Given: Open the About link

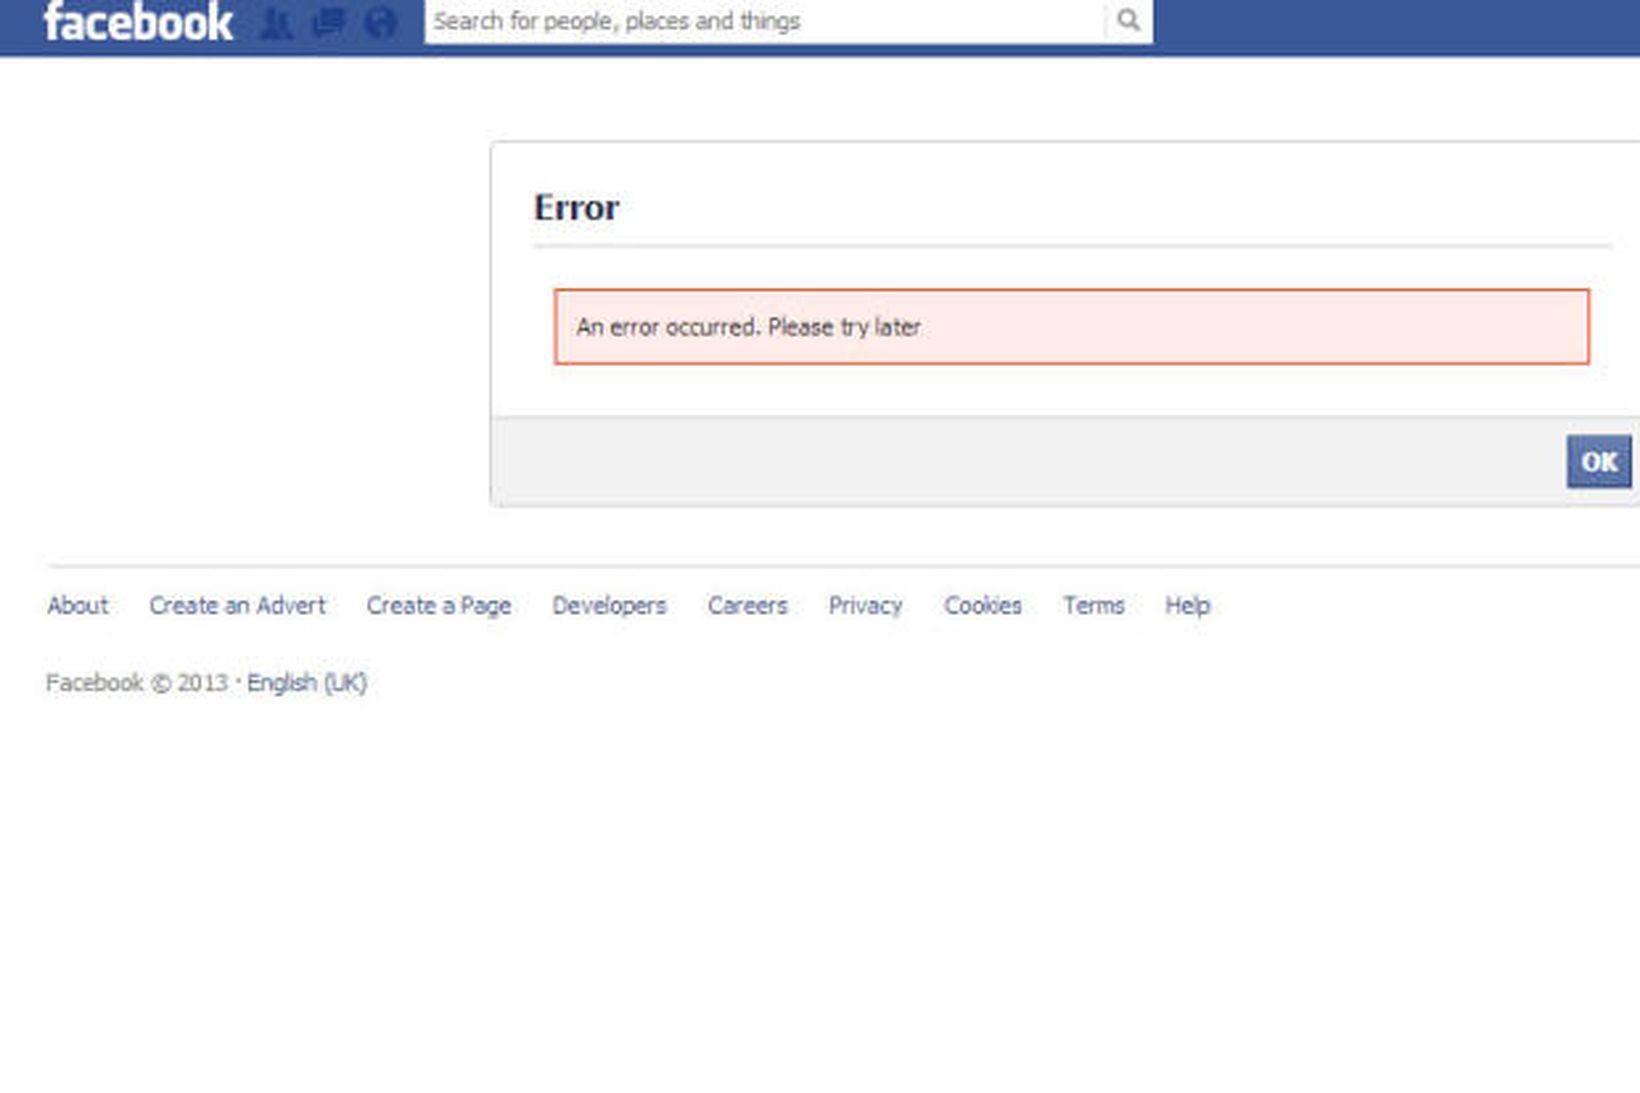Looking at the screenshot, I should (x=78, y=606).
